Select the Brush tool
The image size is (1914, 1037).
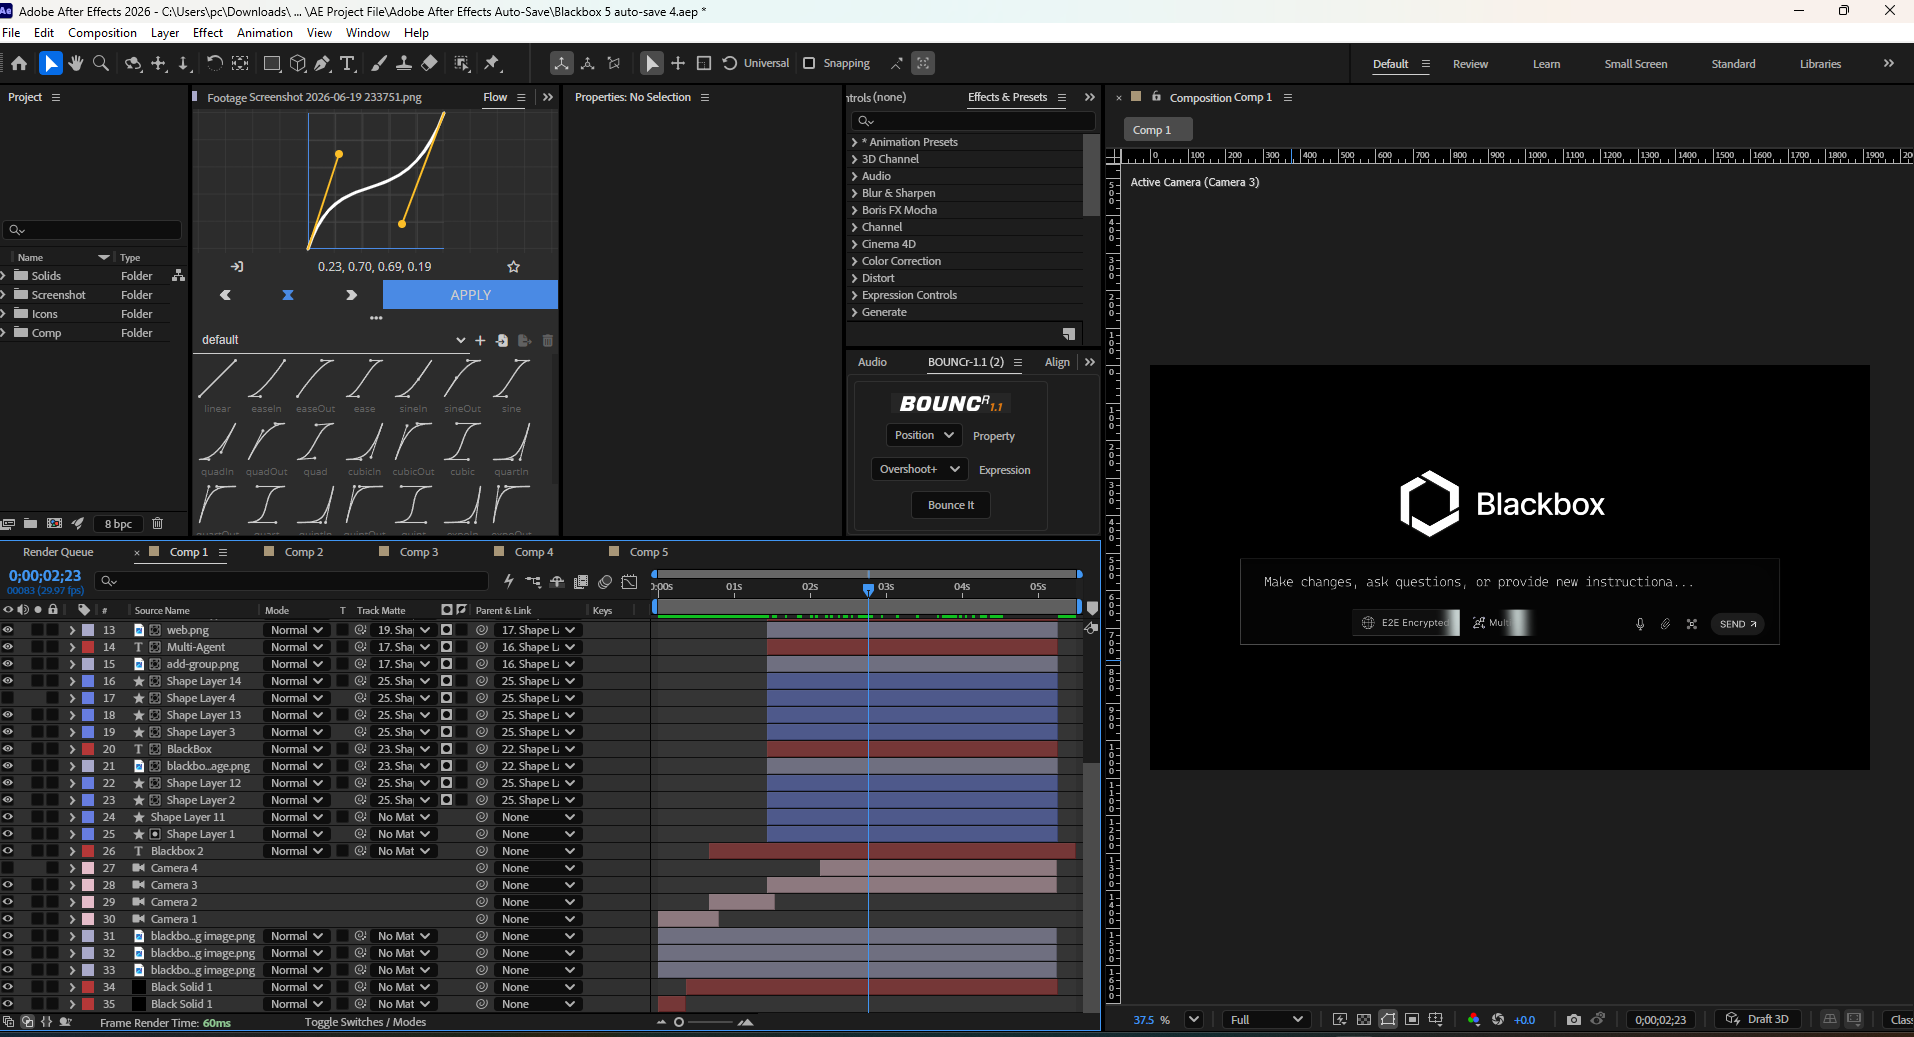click(379, 63)
